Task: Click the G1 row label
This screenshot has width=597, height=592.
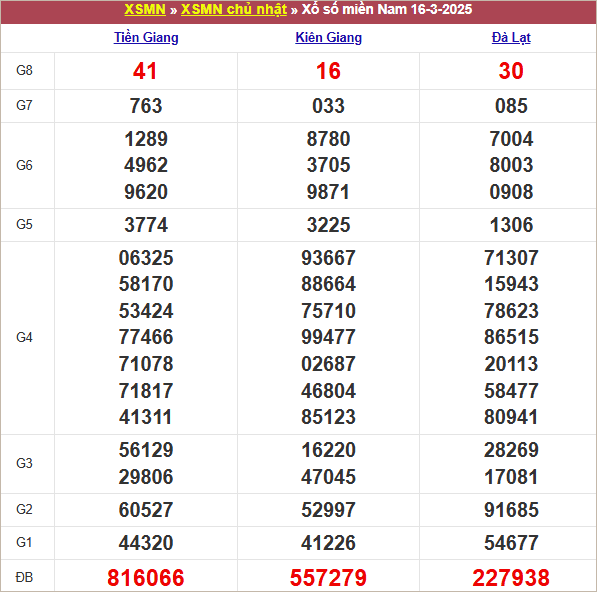Action: click(x=24, y=542)
